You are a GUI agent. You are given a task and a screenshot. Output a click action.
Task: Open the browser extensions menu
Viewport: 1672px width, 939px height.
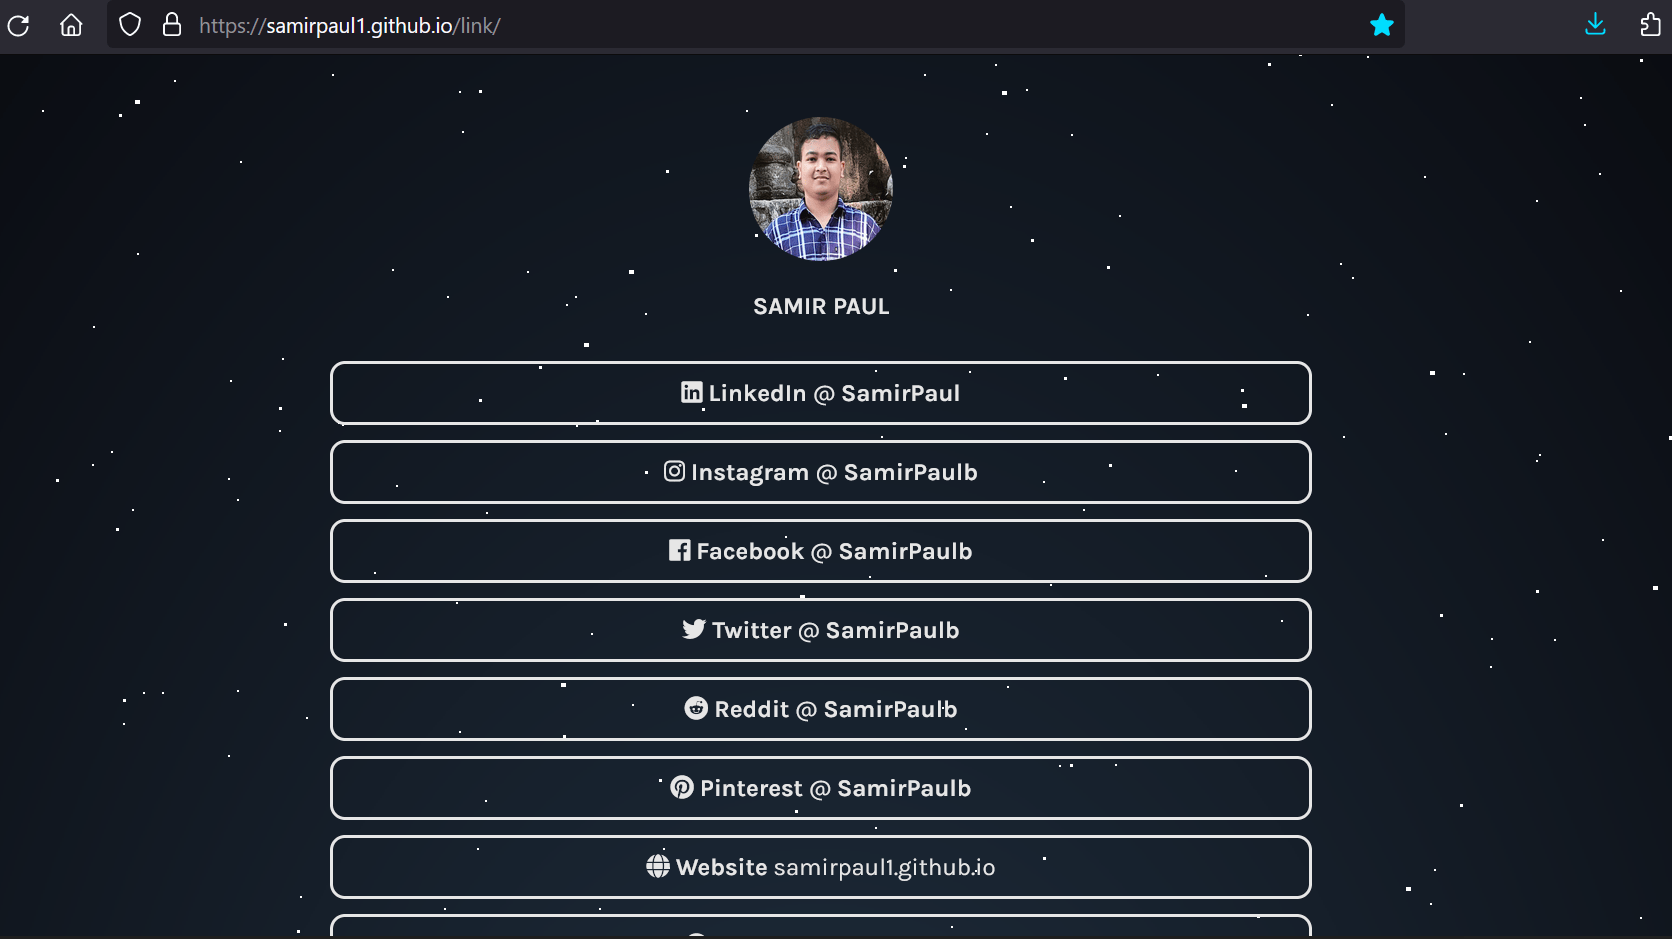pos(1650,25)
